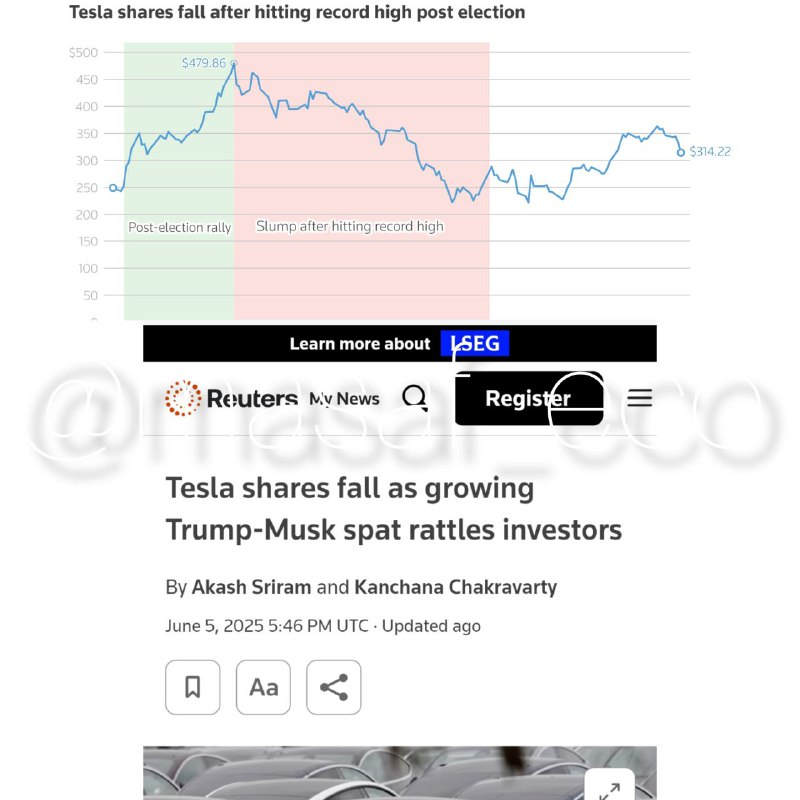
Task: Click the Learn more about LSEG banner
Action: [399, 343]
